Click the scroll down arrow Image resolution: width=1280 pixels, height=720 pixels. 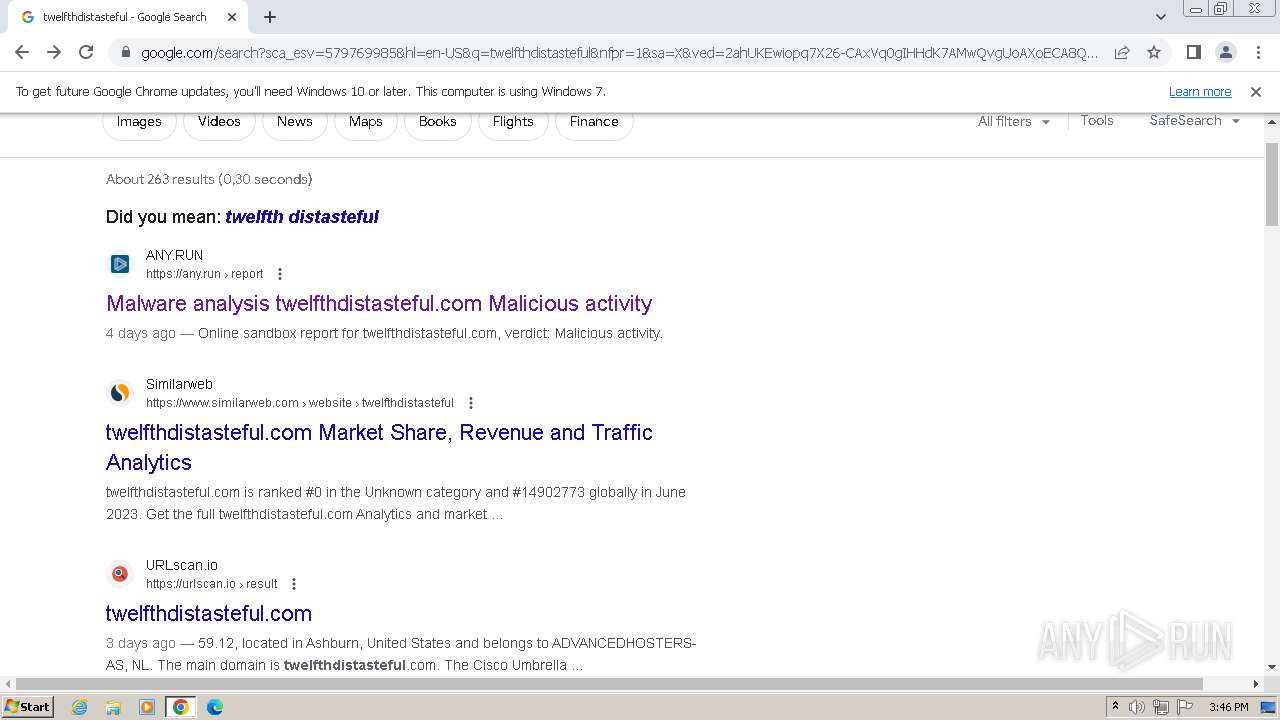tap(1272, 667)
